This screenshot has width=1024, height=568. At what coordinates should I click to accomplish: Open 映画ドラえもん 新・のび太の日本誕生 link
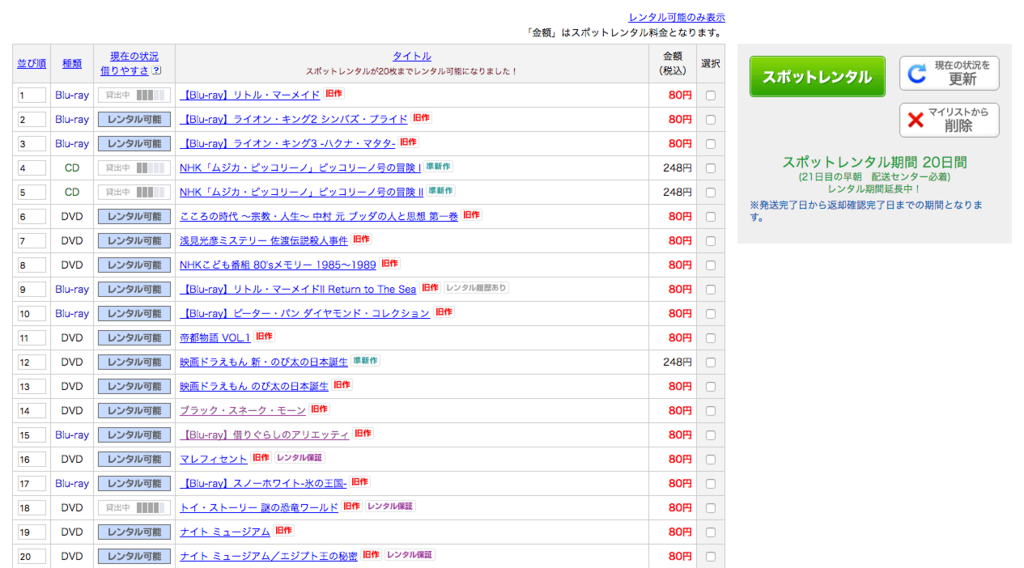tap(264, 362)
